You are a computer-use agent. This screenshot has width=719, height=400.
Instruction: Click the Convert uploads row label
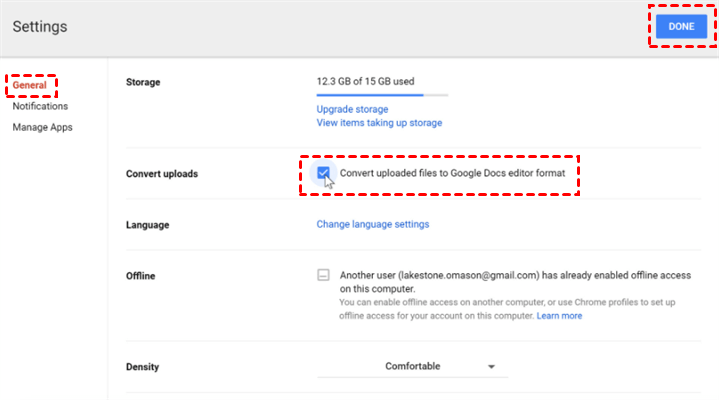coord(162,174)
